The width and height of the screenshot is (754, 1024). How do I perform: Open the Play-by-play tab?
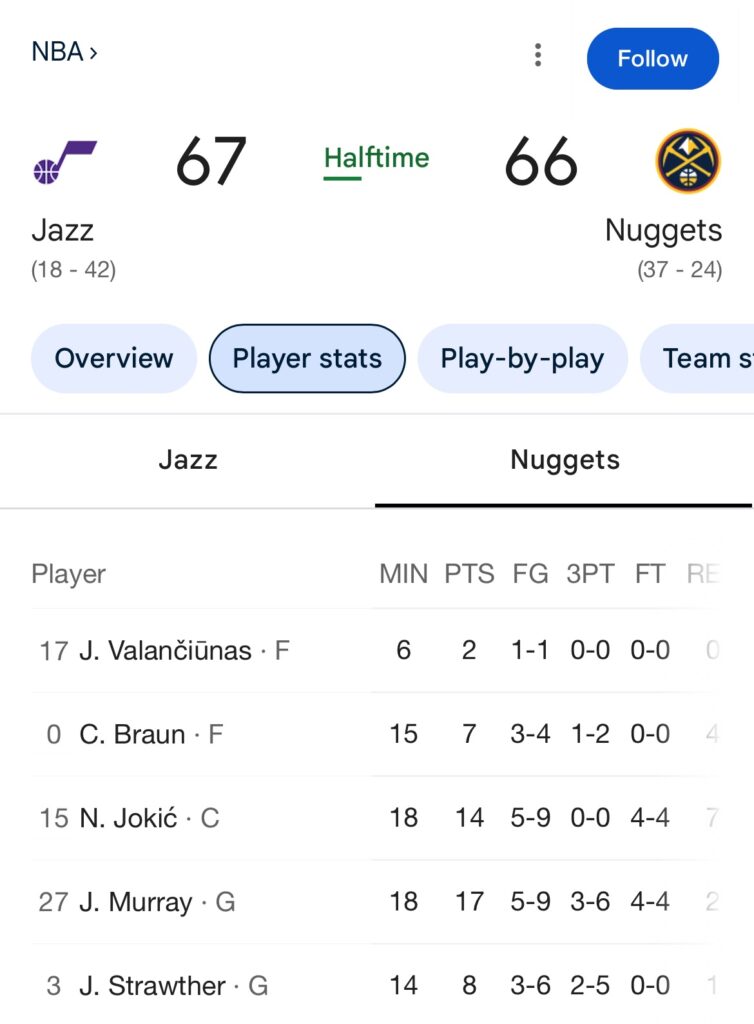522,358
